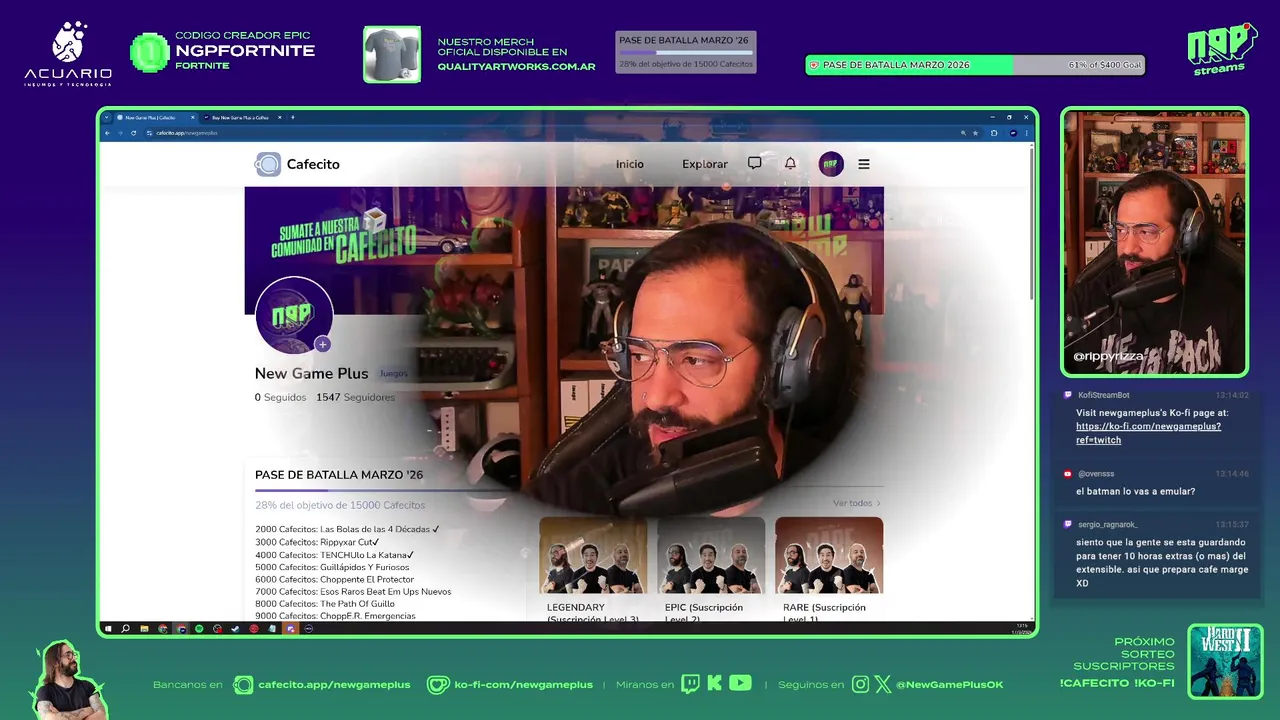Click the YouTube icon in footer
1280x720 pixels.
pos(740,683)
